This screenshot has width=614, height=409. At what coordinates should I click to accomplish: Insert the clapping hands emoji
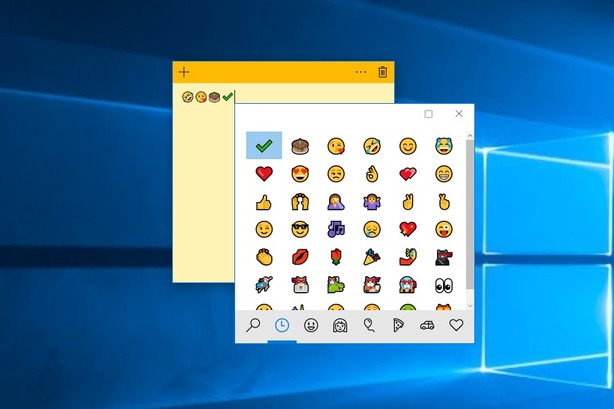click(264, 257)
